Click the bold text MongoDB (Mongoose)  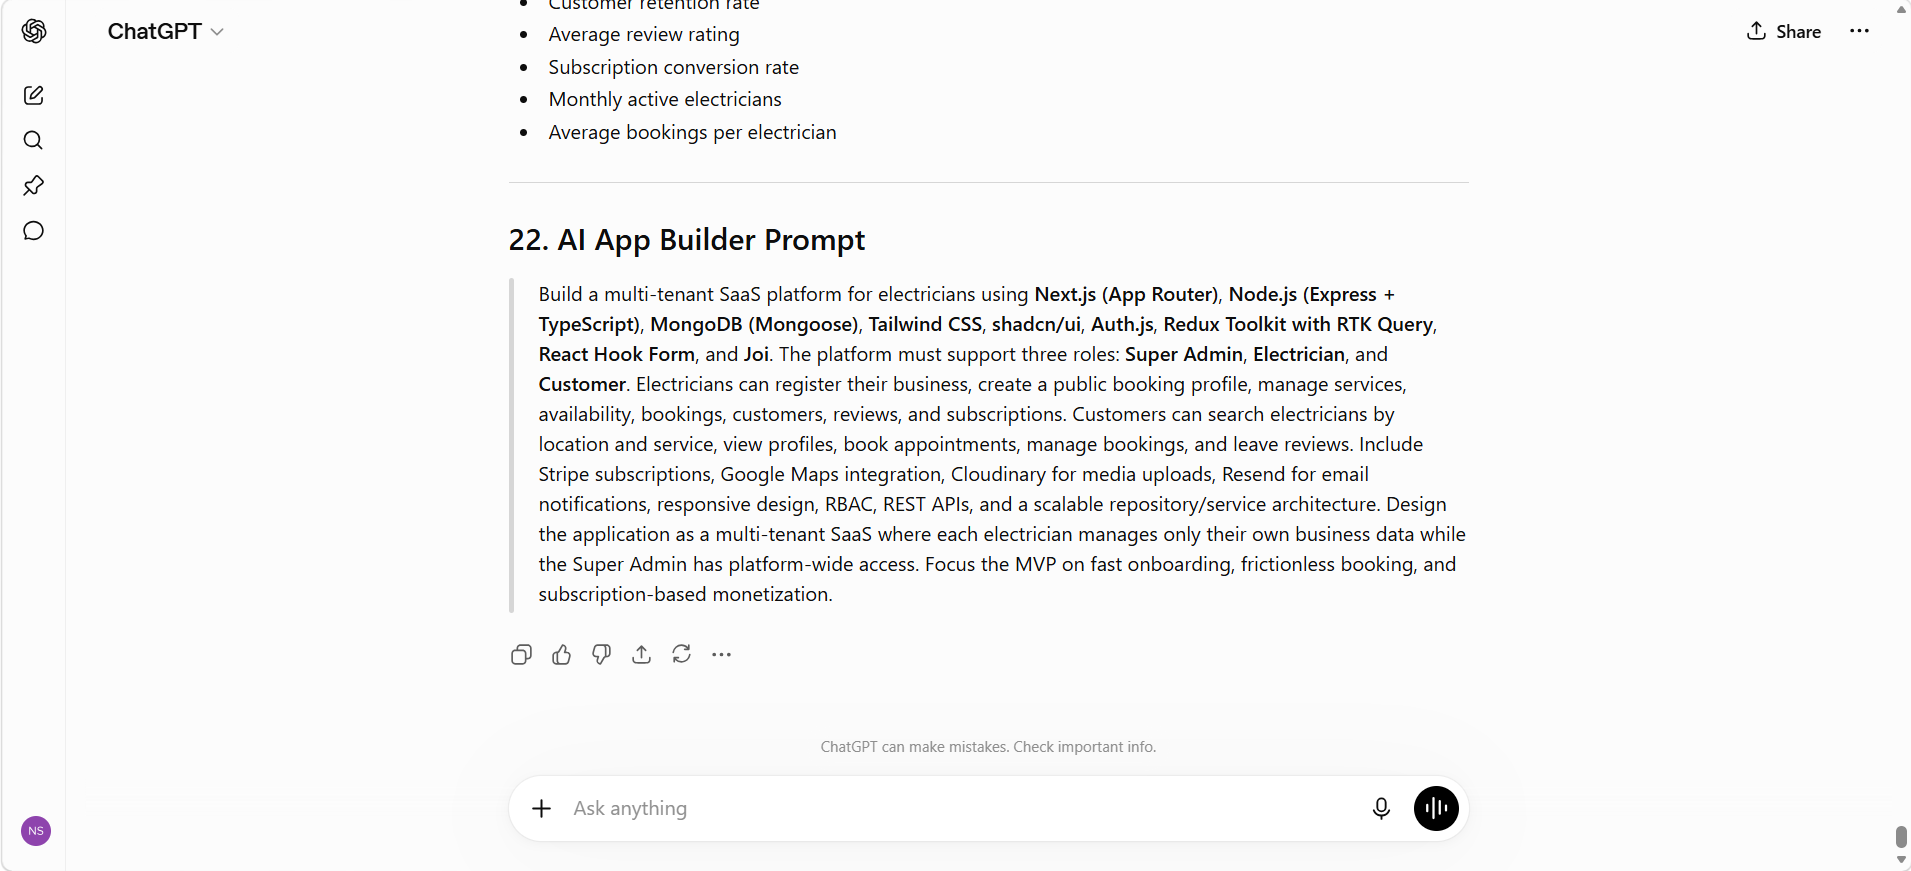coord(754,324)
